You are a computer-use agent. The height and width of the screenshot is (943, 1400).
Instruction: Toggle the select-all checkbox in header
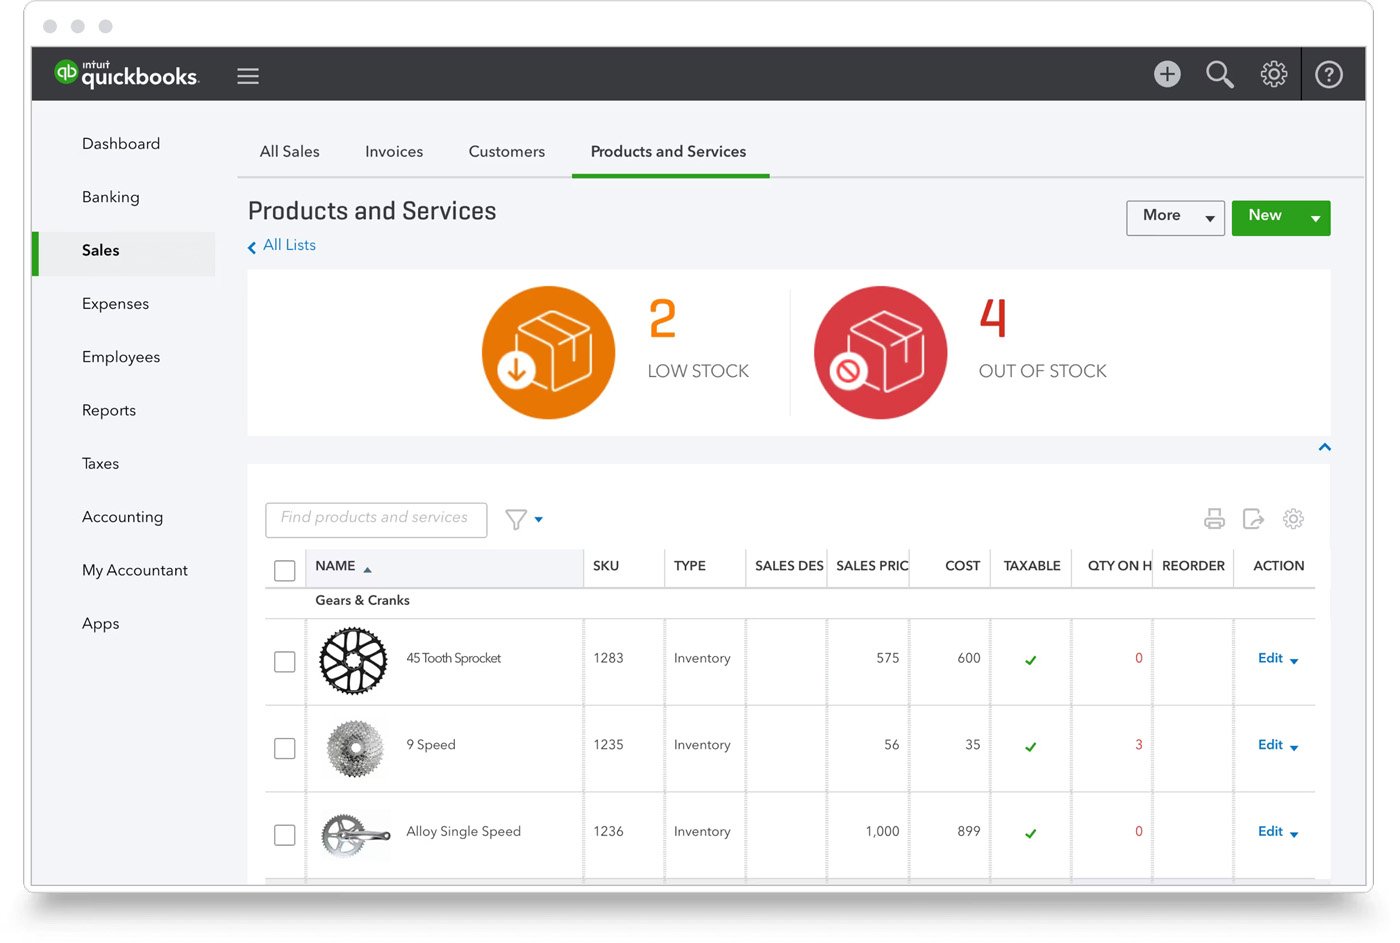pyautogui.click(x=285, y=570)
